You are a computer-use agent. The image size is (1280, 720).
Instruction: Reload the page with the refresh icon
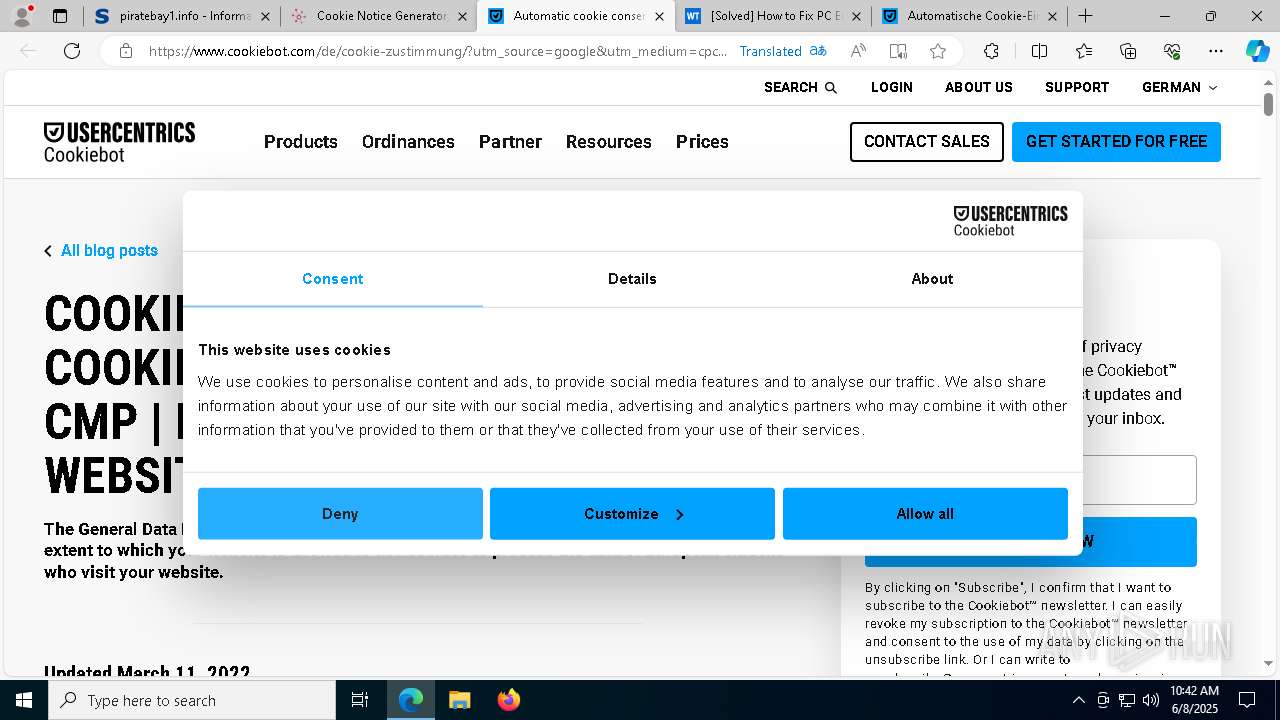pyautogui.click(x=72, y=51)
